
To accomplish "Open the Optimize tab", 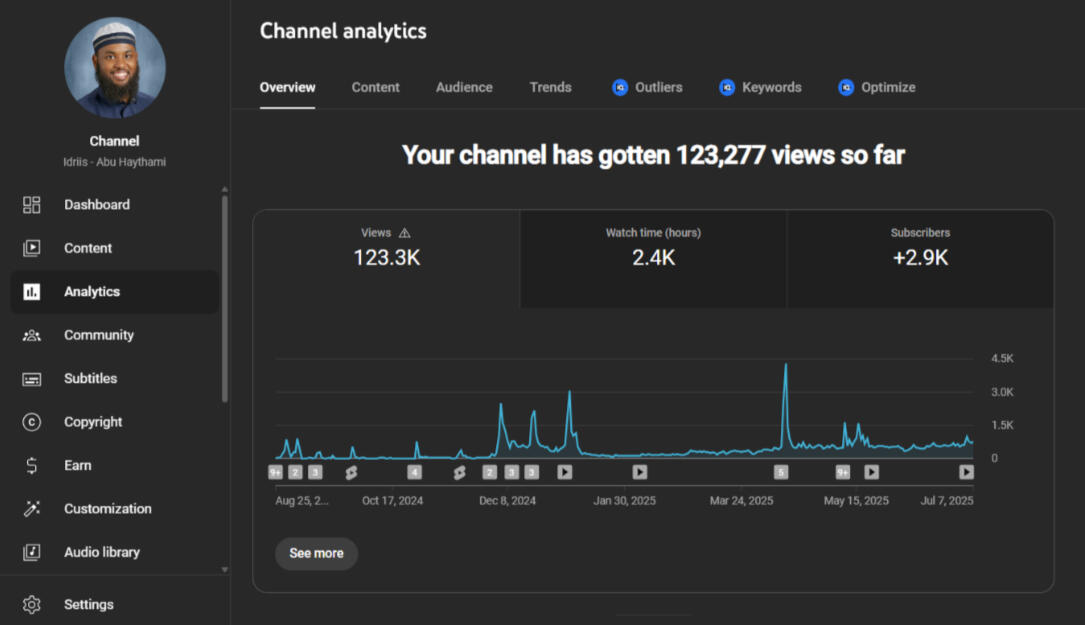I will 876,88.
